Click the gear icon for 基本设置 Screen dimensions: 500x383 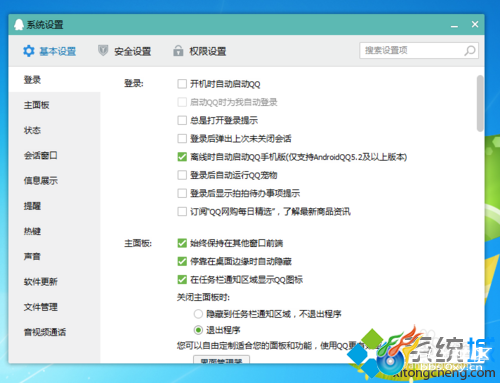[29, 51]
